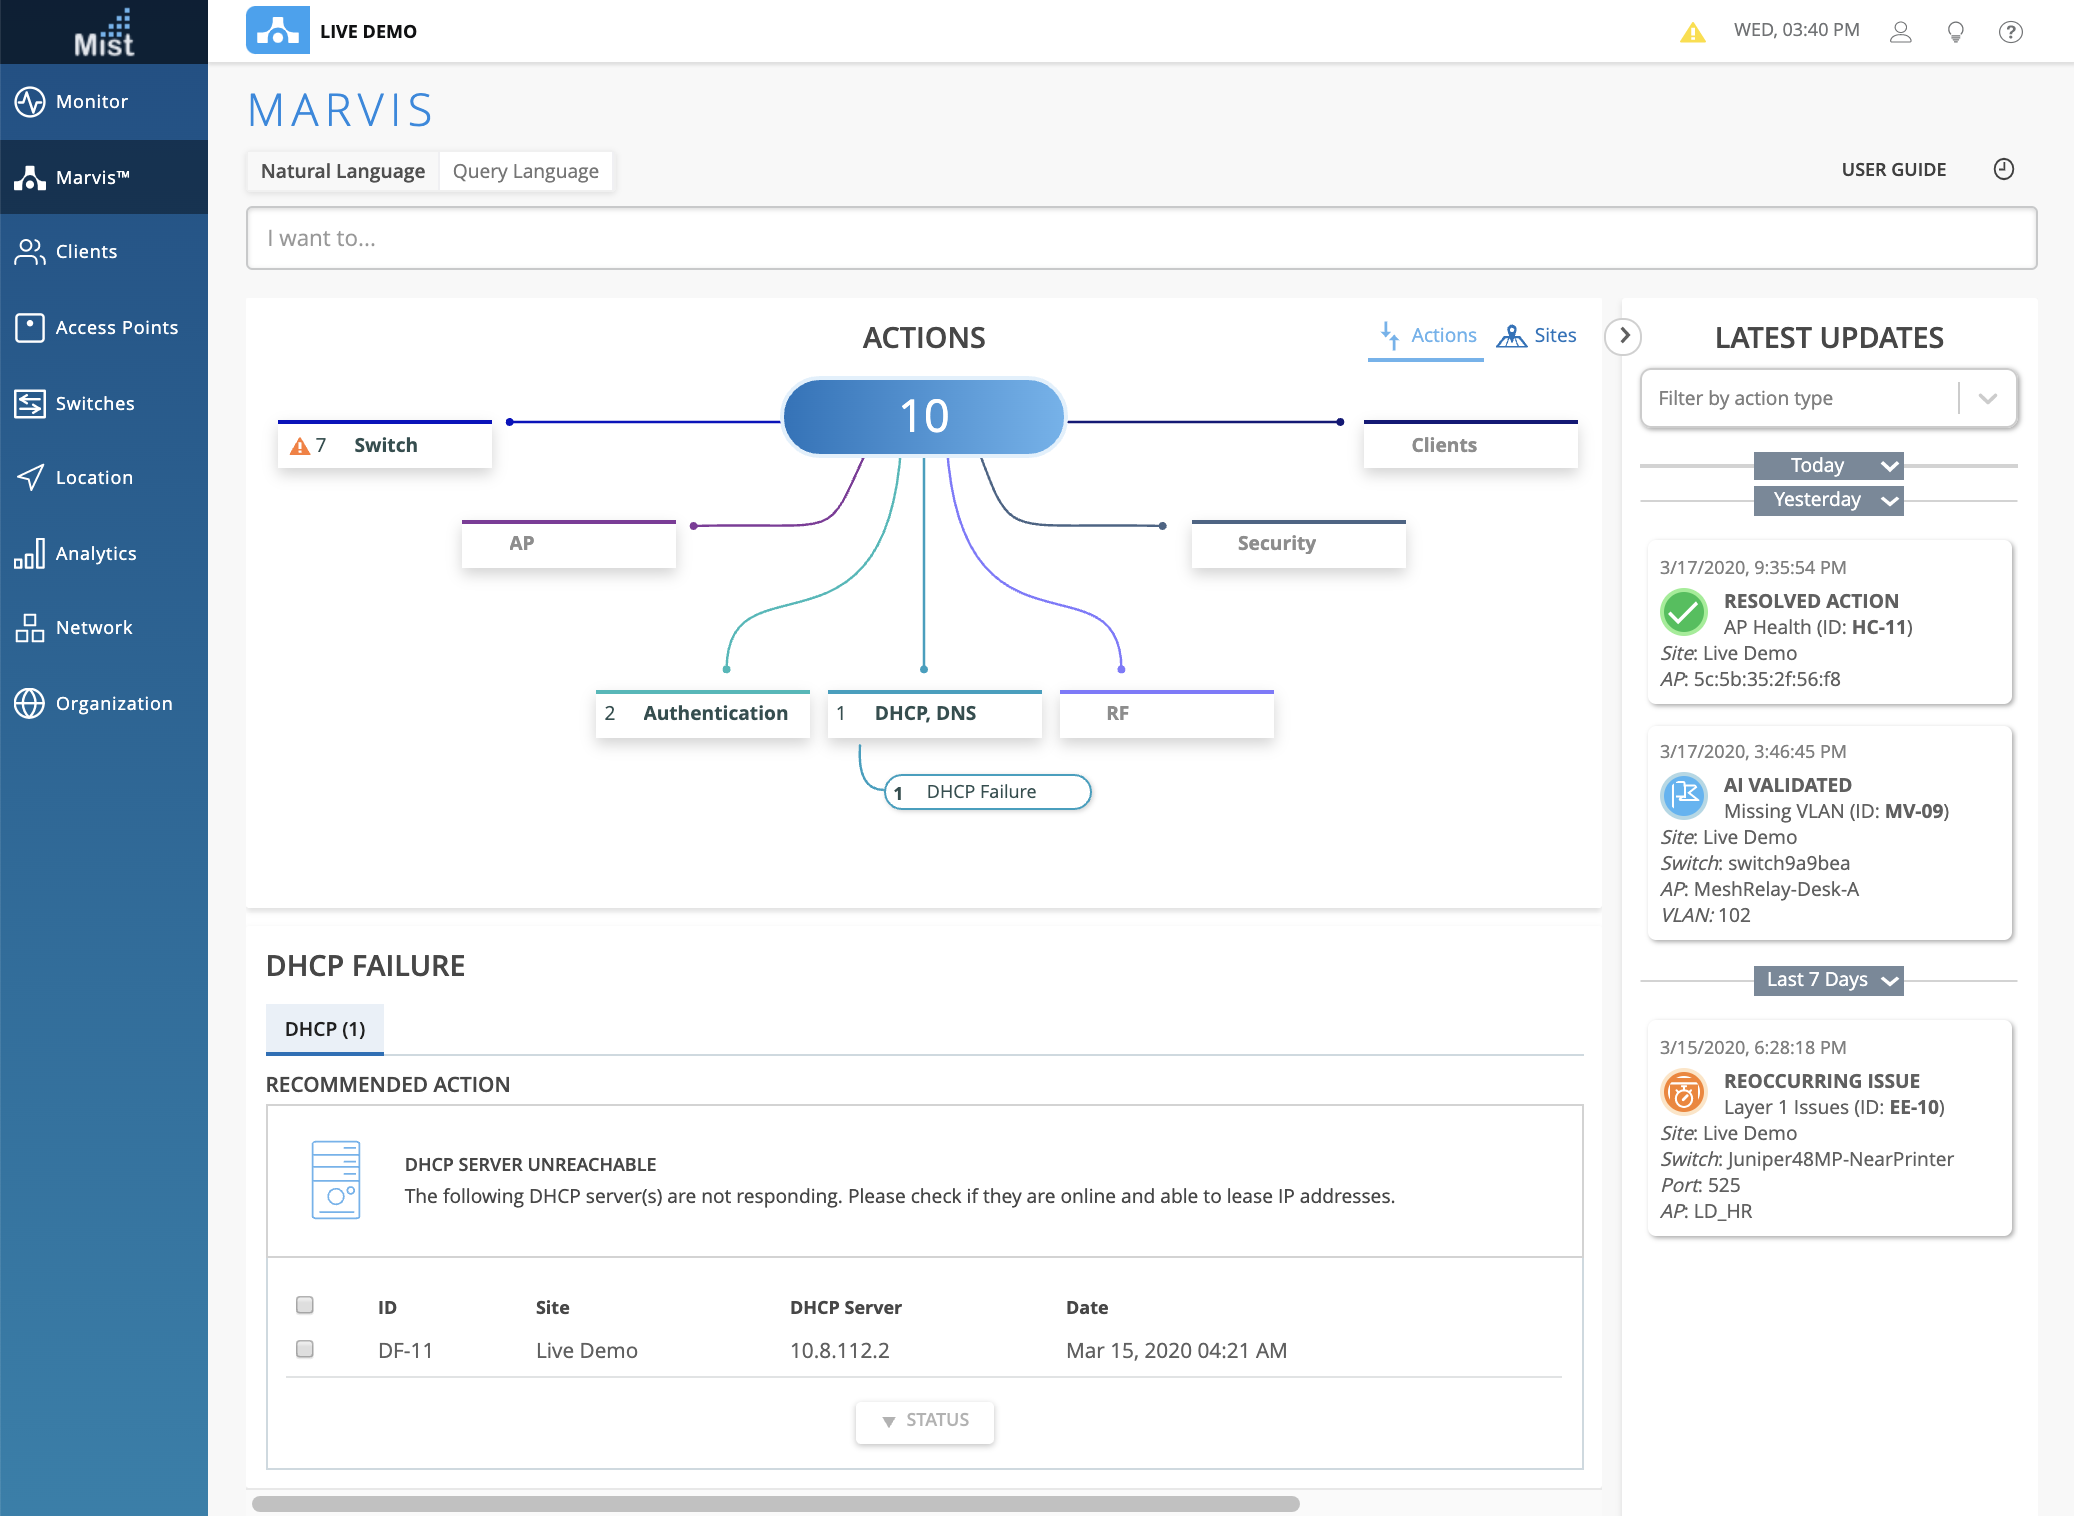Open the Organization section

click(114, 704)
